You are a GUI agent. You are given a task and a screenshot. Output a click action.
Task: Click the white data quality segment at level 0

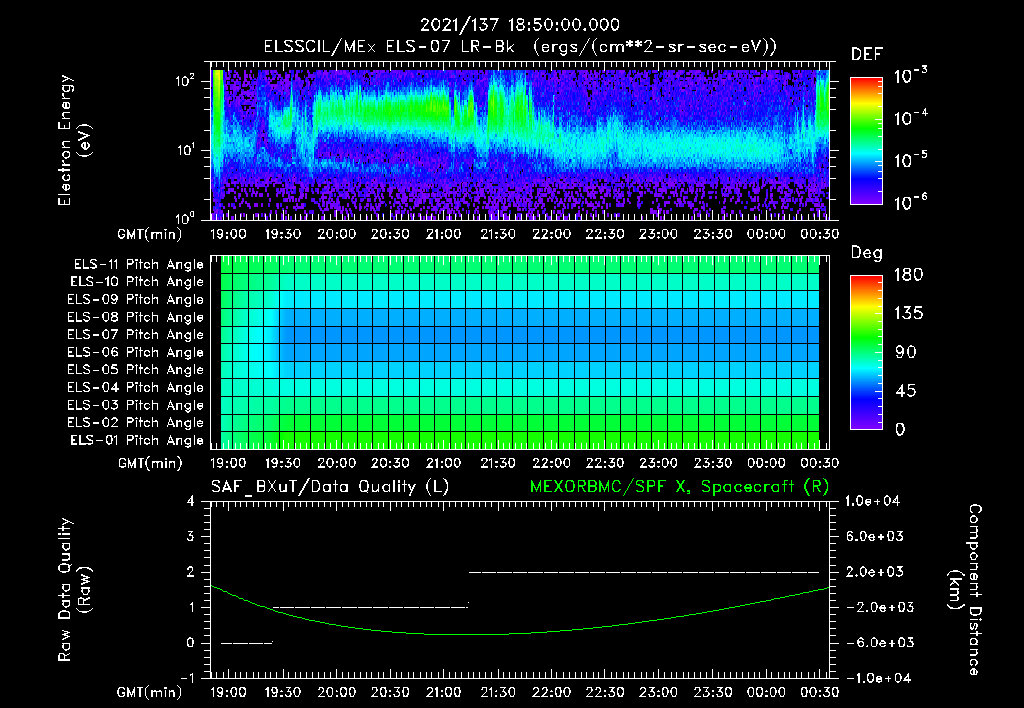point(247,643)
